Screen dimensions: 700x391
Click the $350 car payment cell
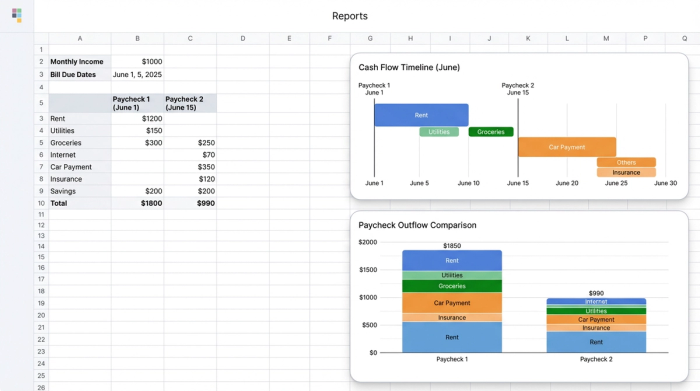click(x=190, y=167)
